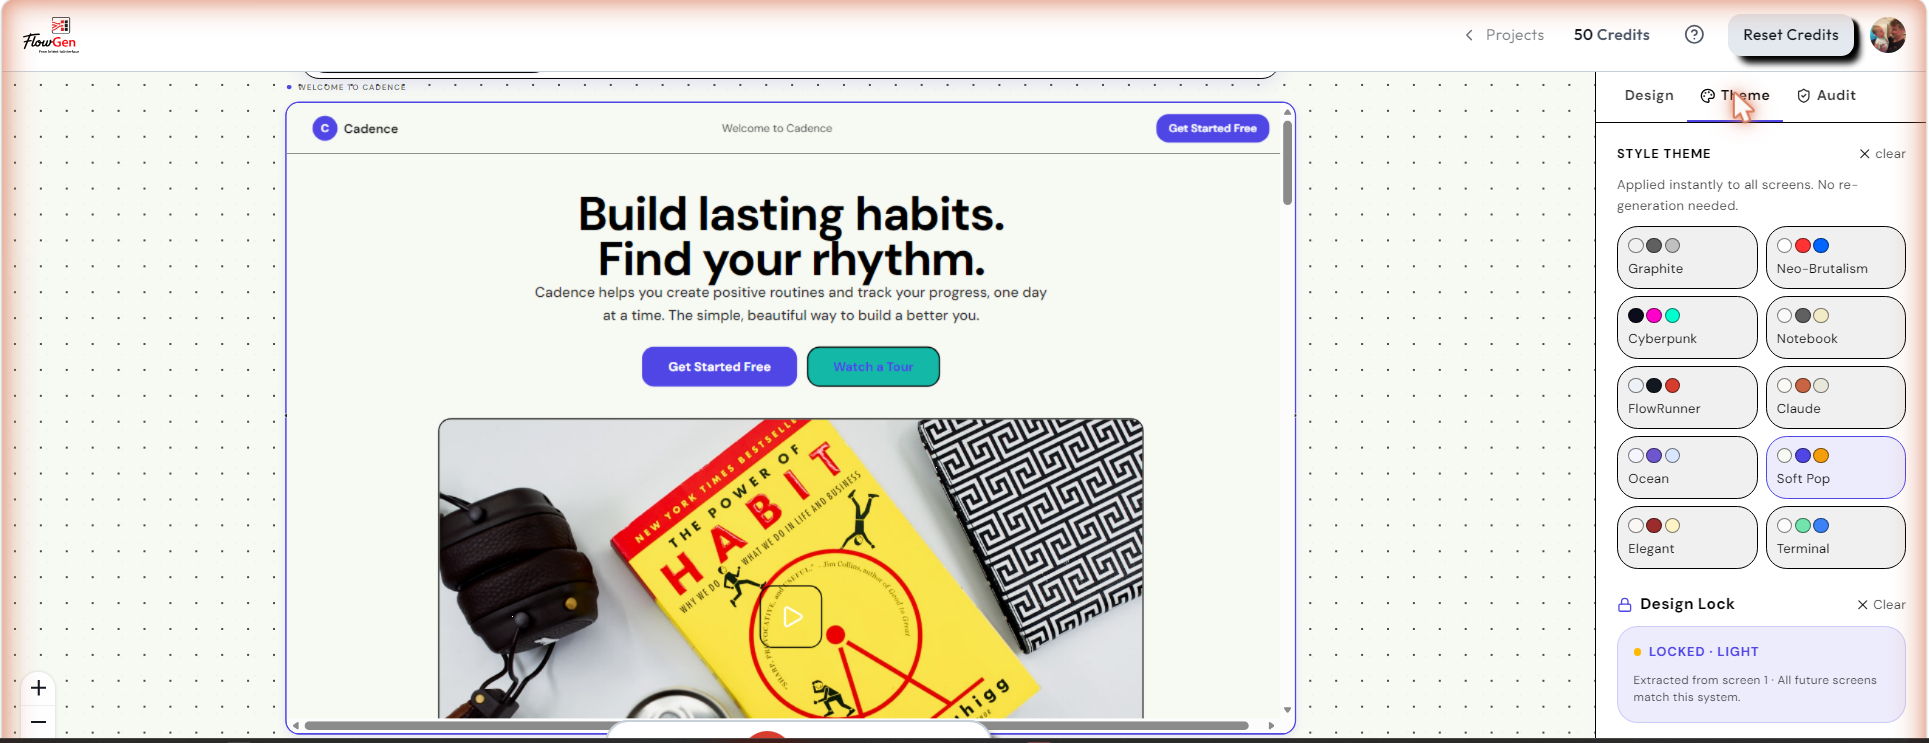
Task: View the 50 Credits balance
Action: [x=1612, y=35]
